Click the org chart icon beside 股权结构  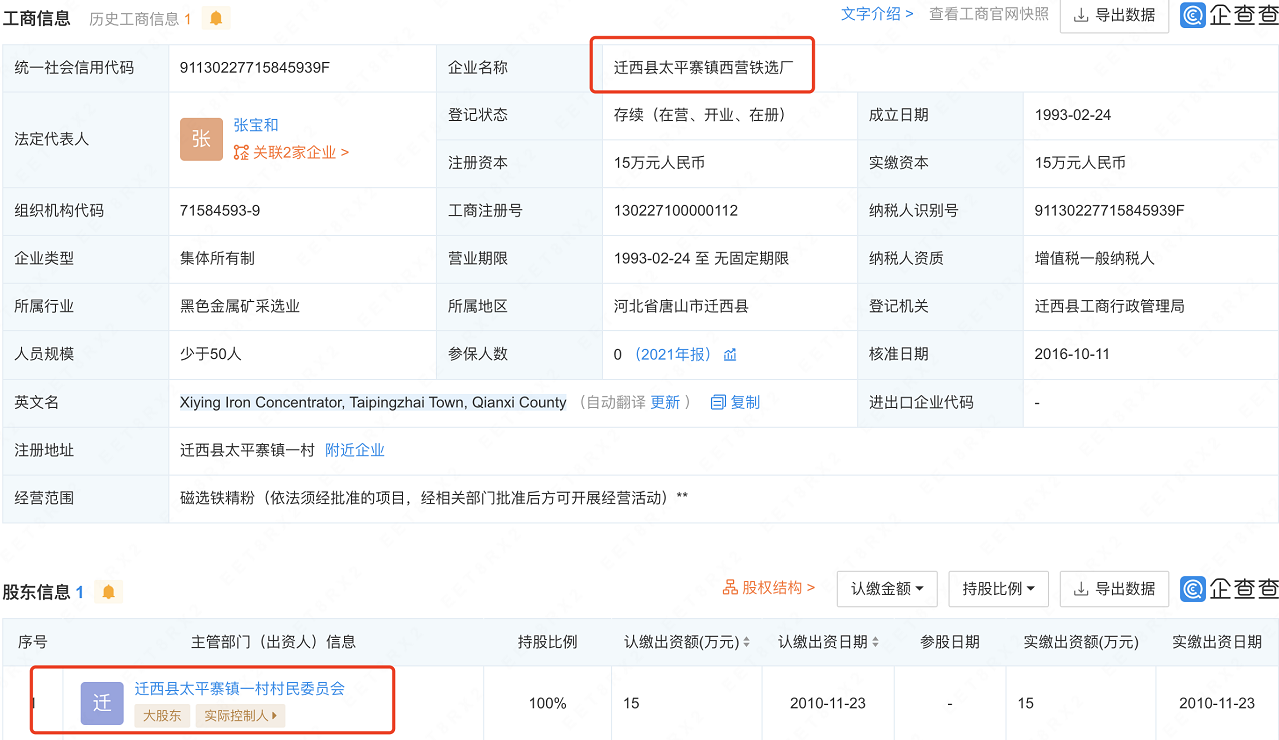[733, 589]
